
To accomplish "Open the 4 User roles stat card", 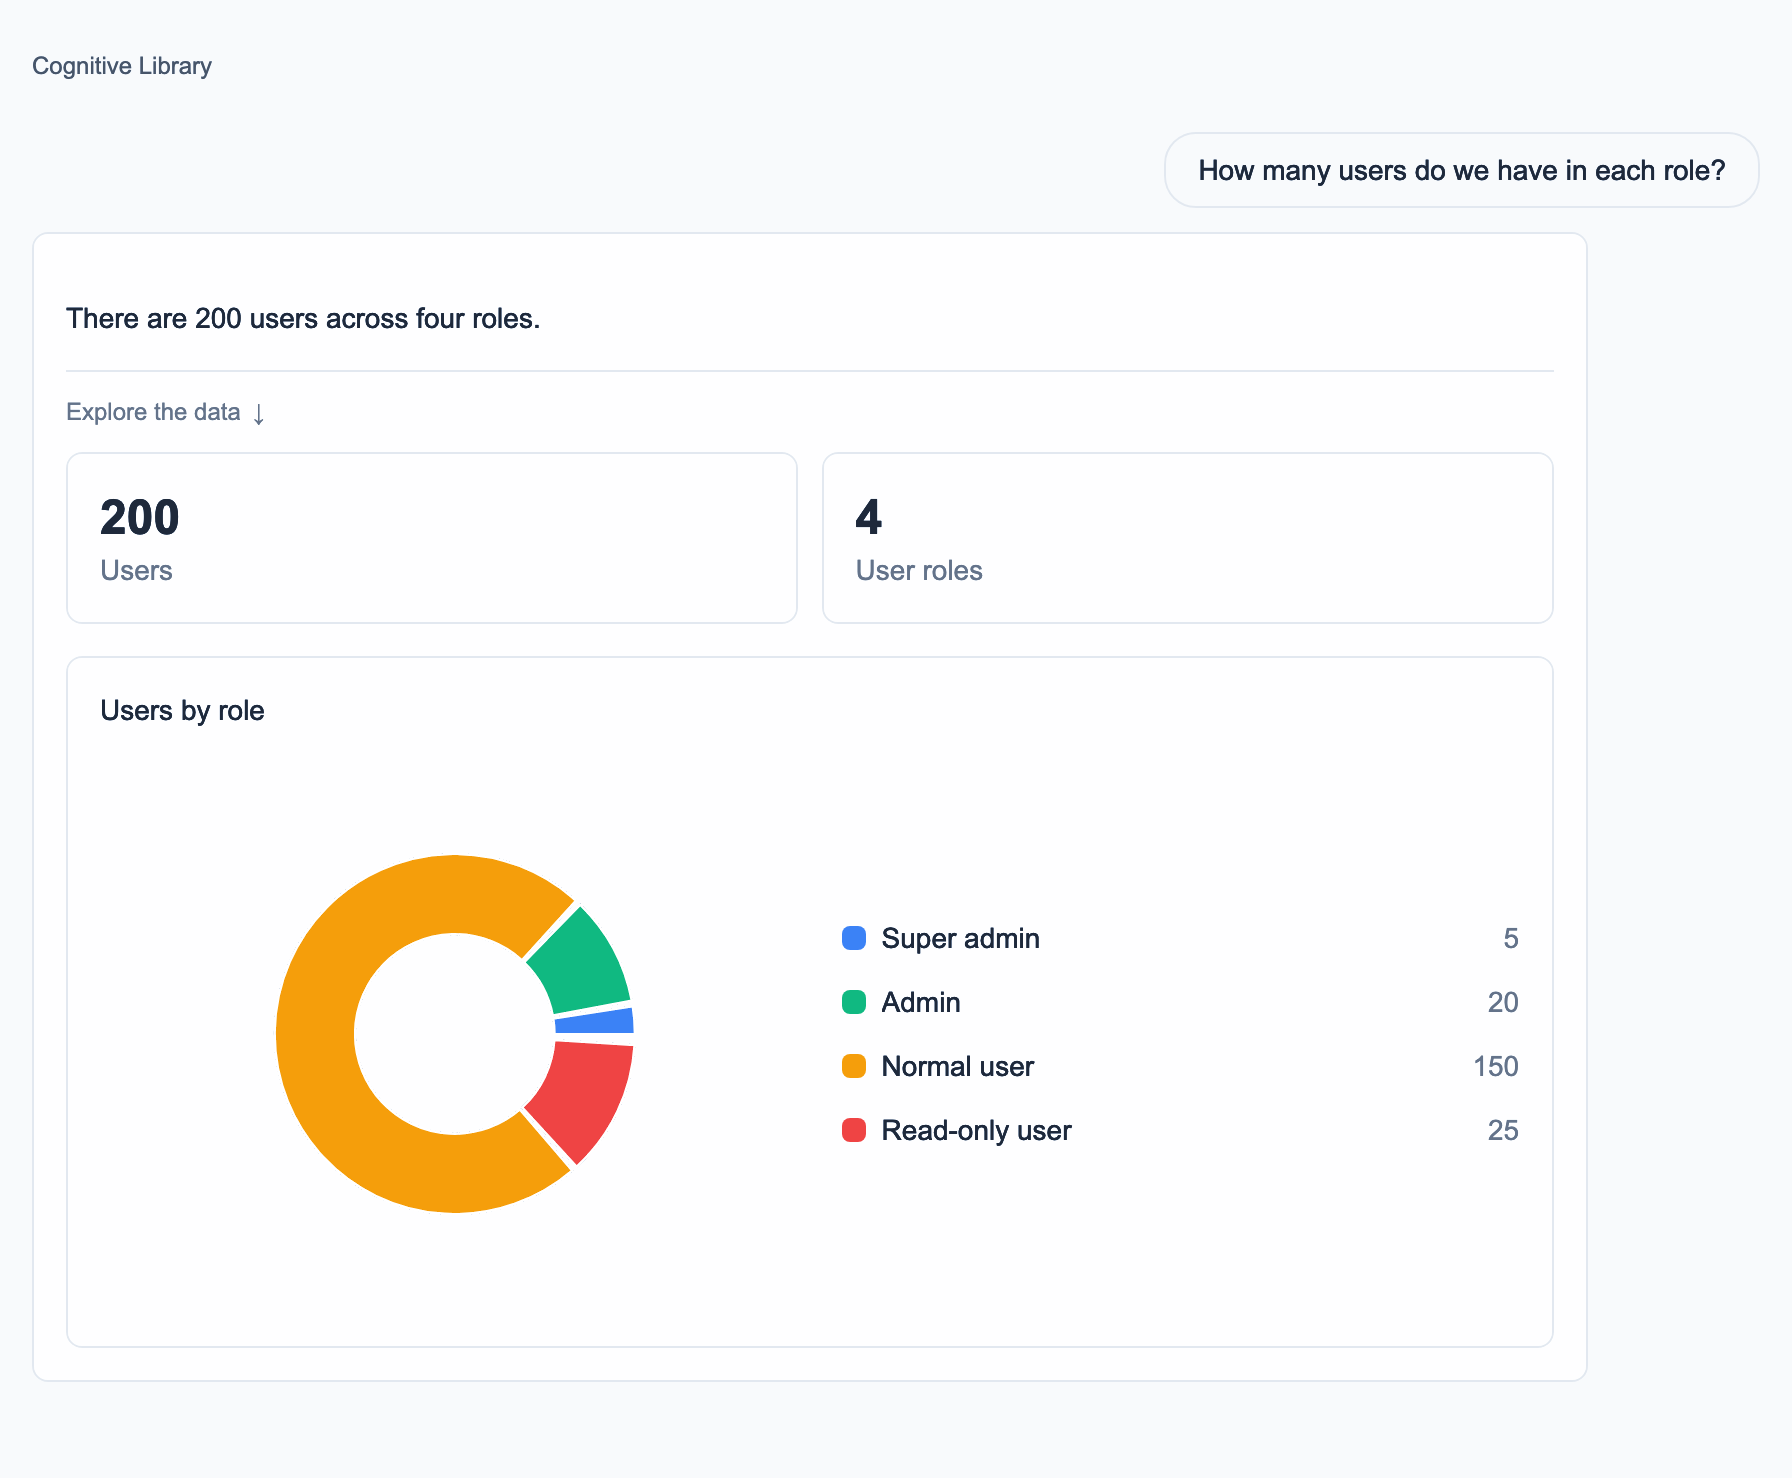I will [1187, 538].
